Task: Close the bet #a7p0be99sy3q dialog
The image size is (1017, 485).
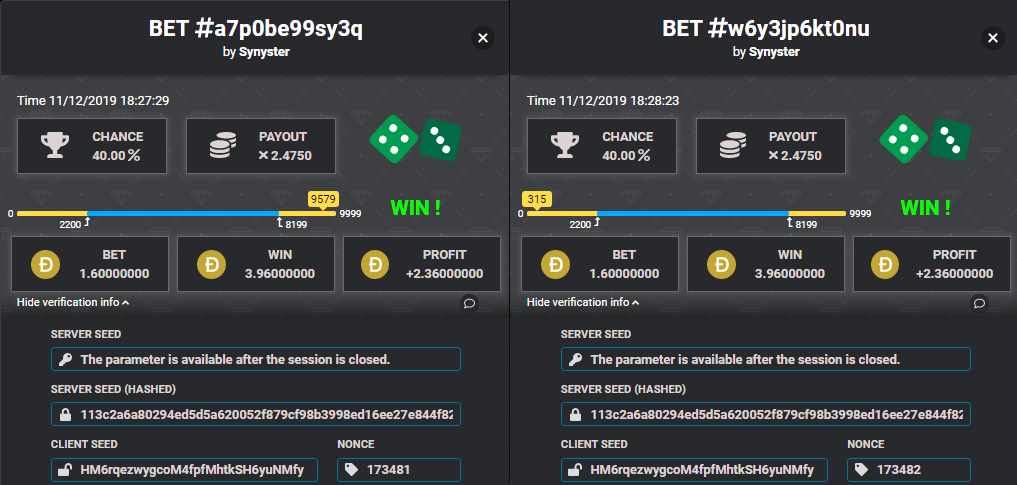Action: point(483,38)
